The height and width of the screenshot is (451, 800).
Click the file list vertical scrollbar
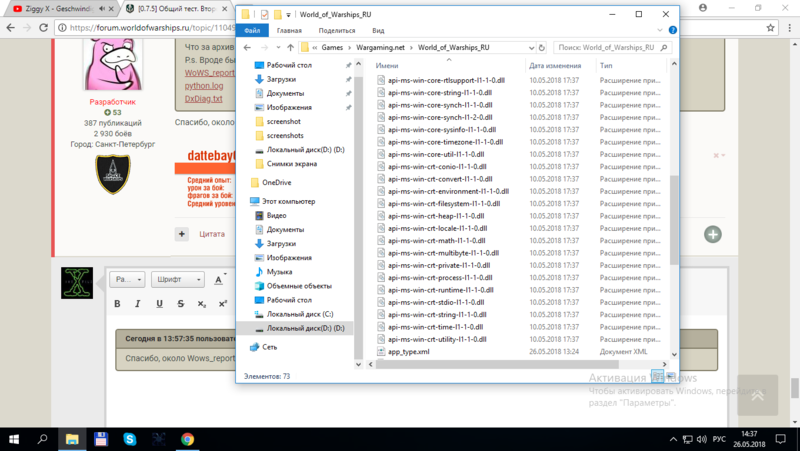point(674,219)
